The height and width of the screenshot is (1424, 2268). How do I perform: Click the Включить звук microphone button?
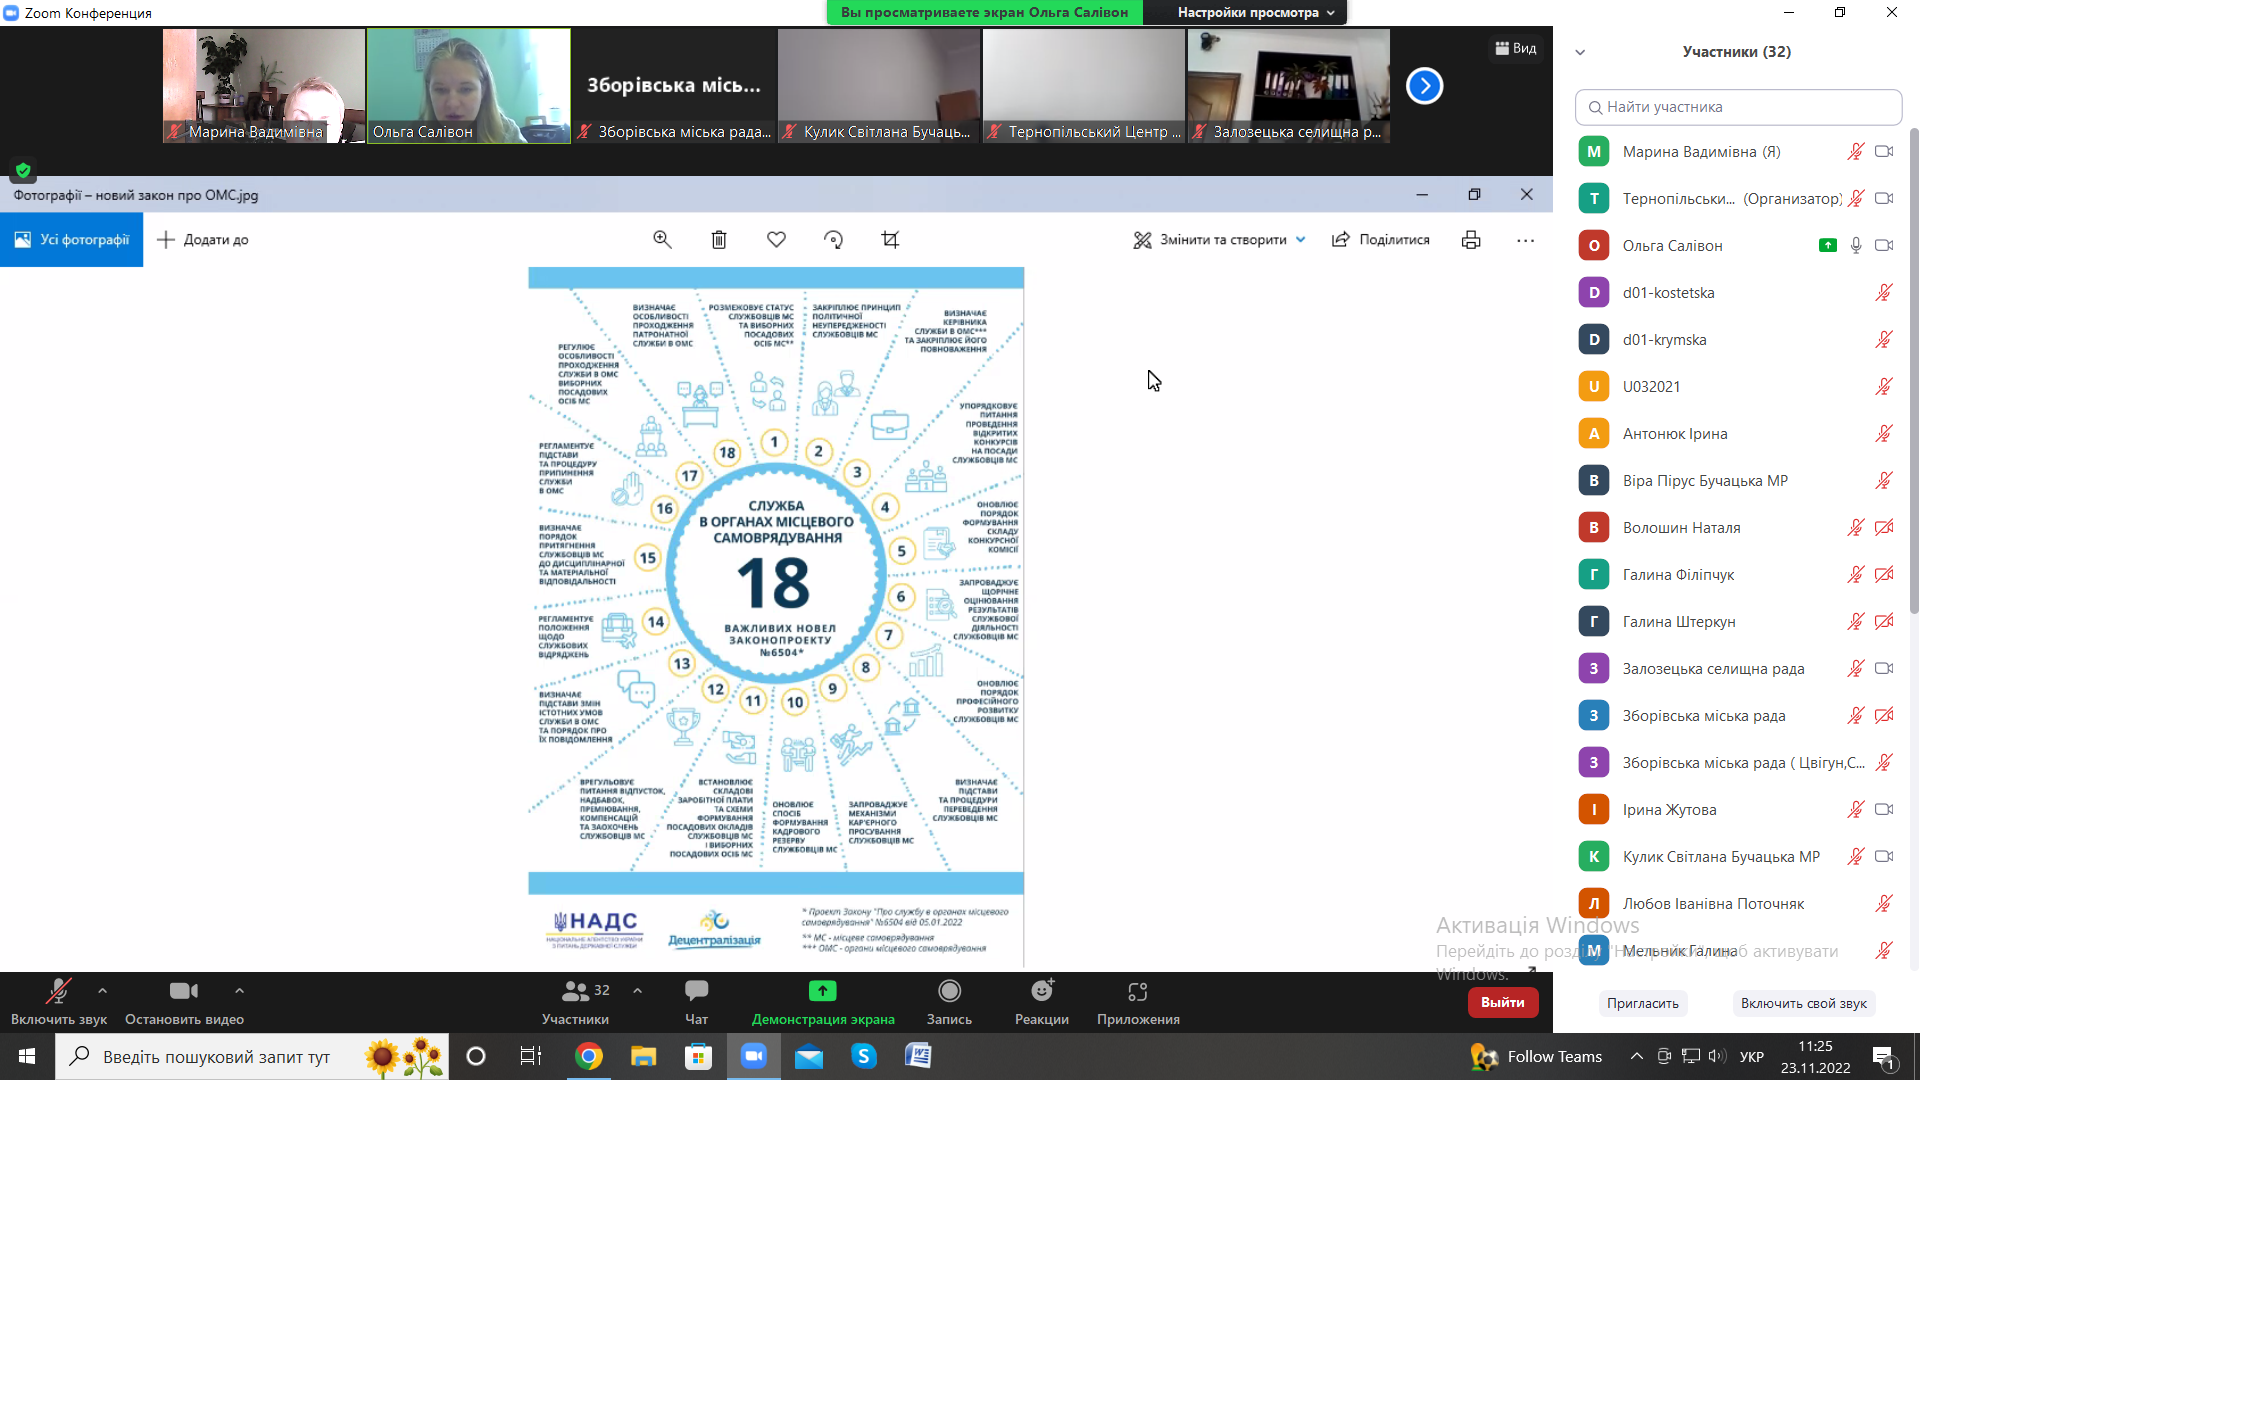click(x=58, y=1001)
